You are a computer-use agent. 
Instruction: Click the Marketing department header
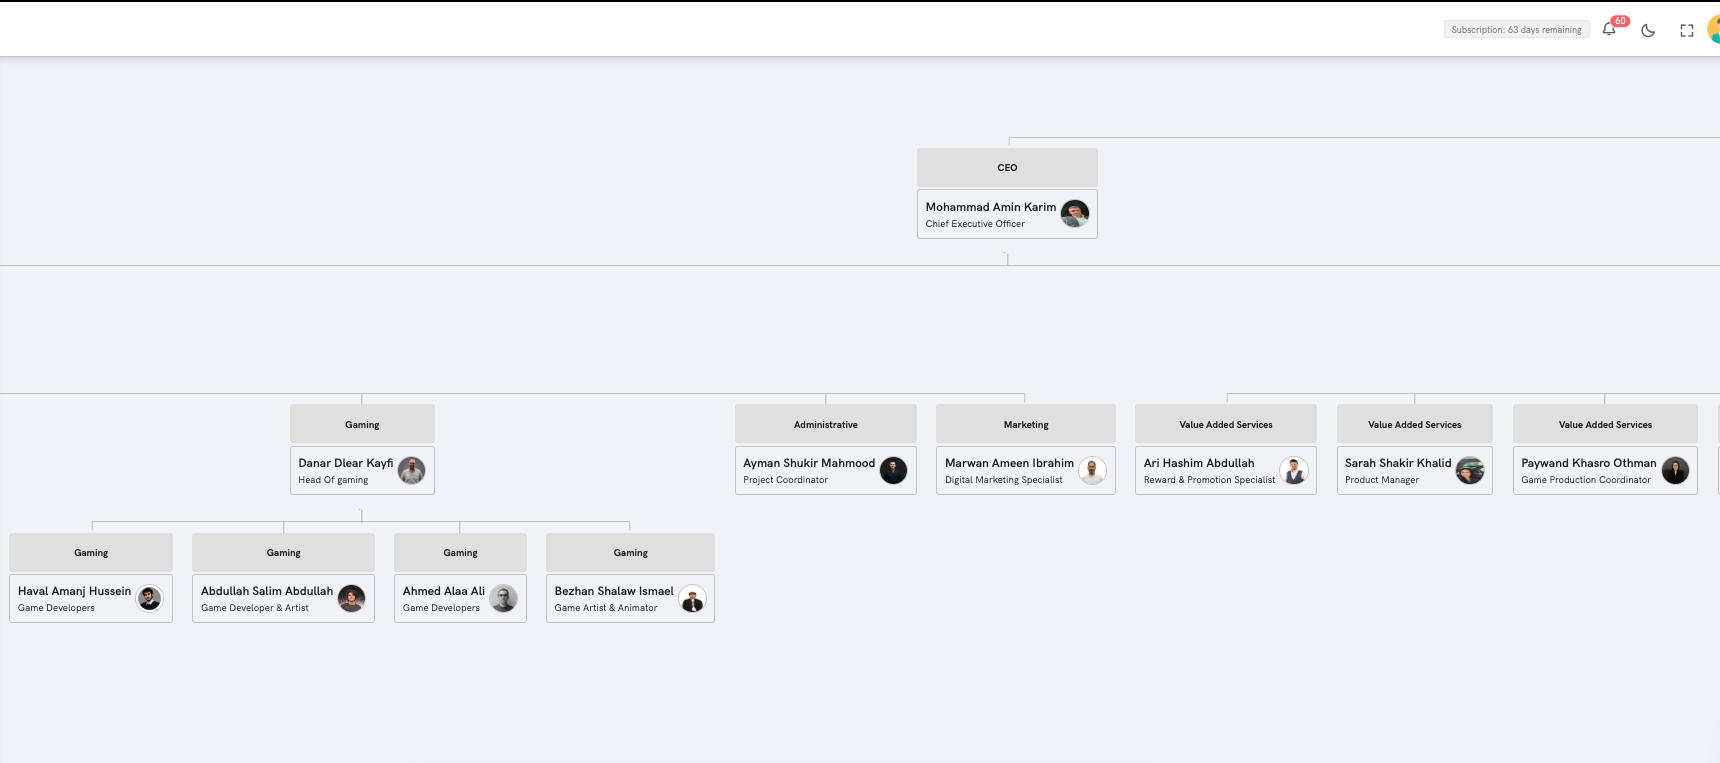point(1025,424)
